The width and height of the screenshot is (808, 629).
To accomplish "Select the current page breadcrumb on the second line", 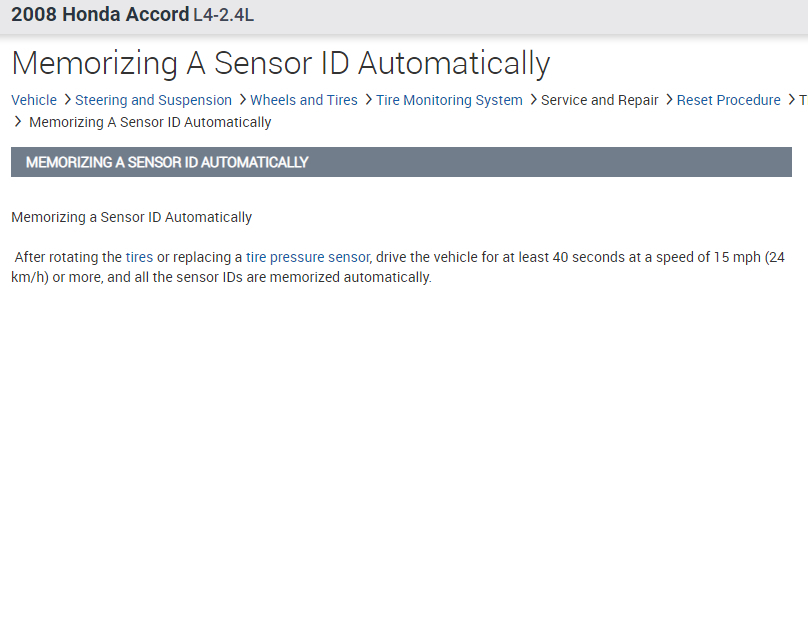I will [x=150, y=122].
